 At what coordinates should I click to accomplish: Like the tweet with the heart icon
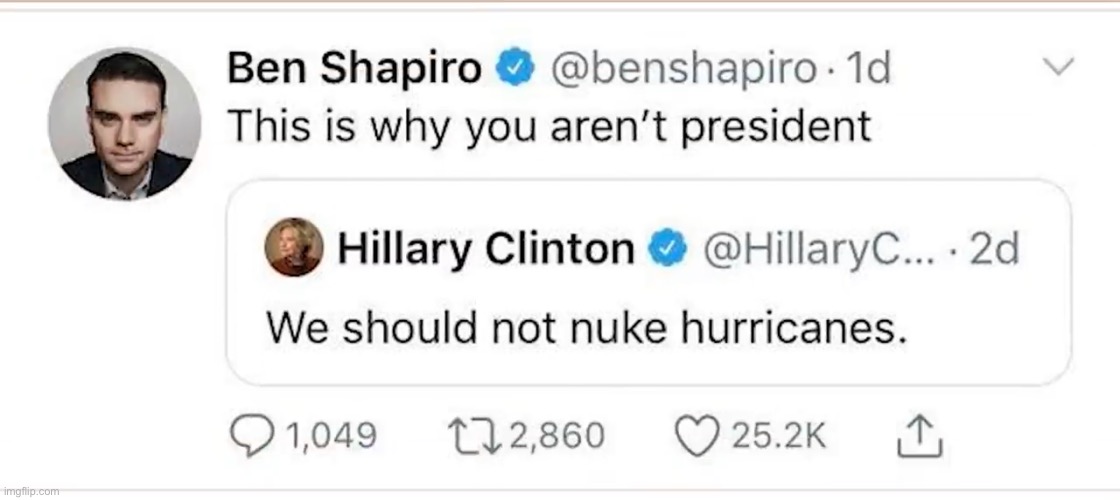point(700,435)
